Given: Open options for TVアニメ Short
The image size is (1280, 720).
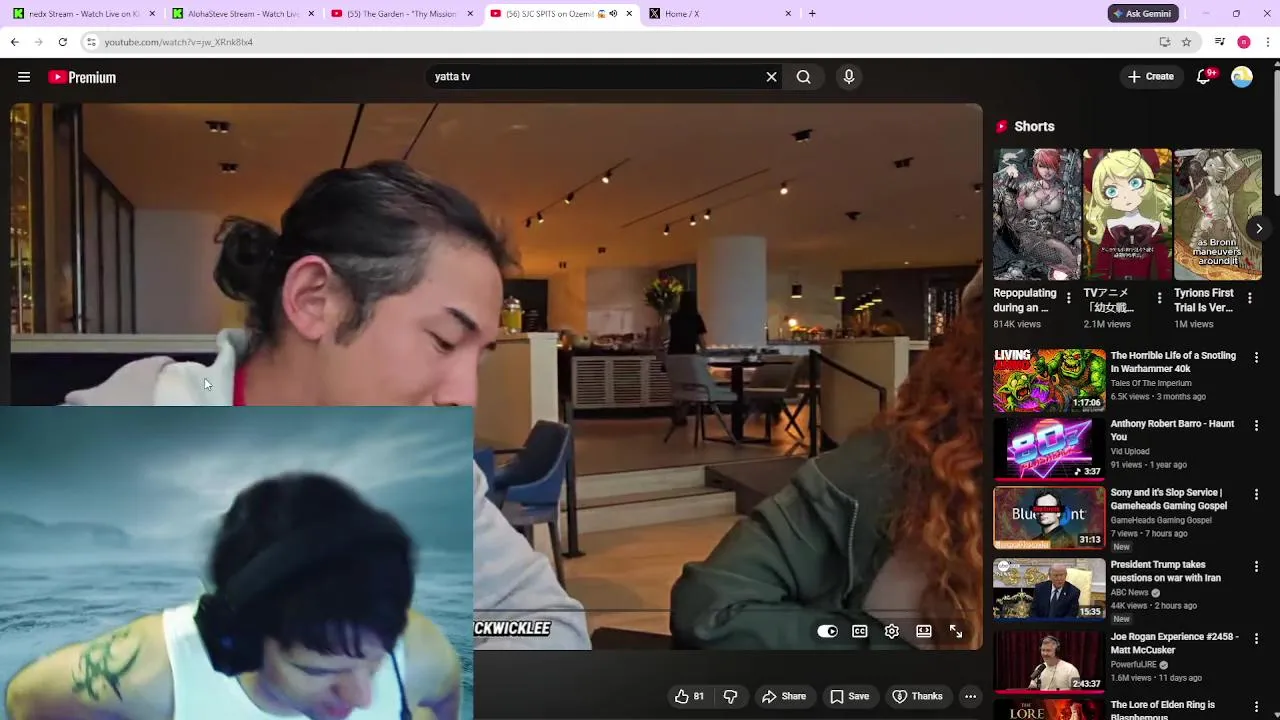Looking at the screenshot, I should click(x=1159, y=298).
